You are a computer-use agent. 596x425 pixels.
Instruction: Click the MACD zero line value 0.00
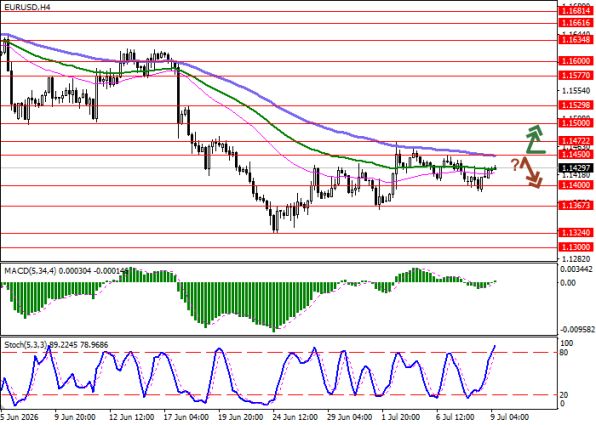pyautogui.click(x=568, y=283)
